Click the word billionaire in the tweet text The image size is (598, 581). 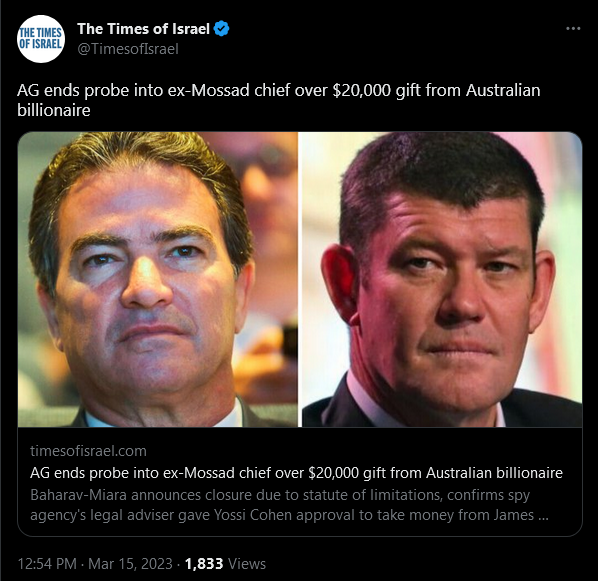54,111
